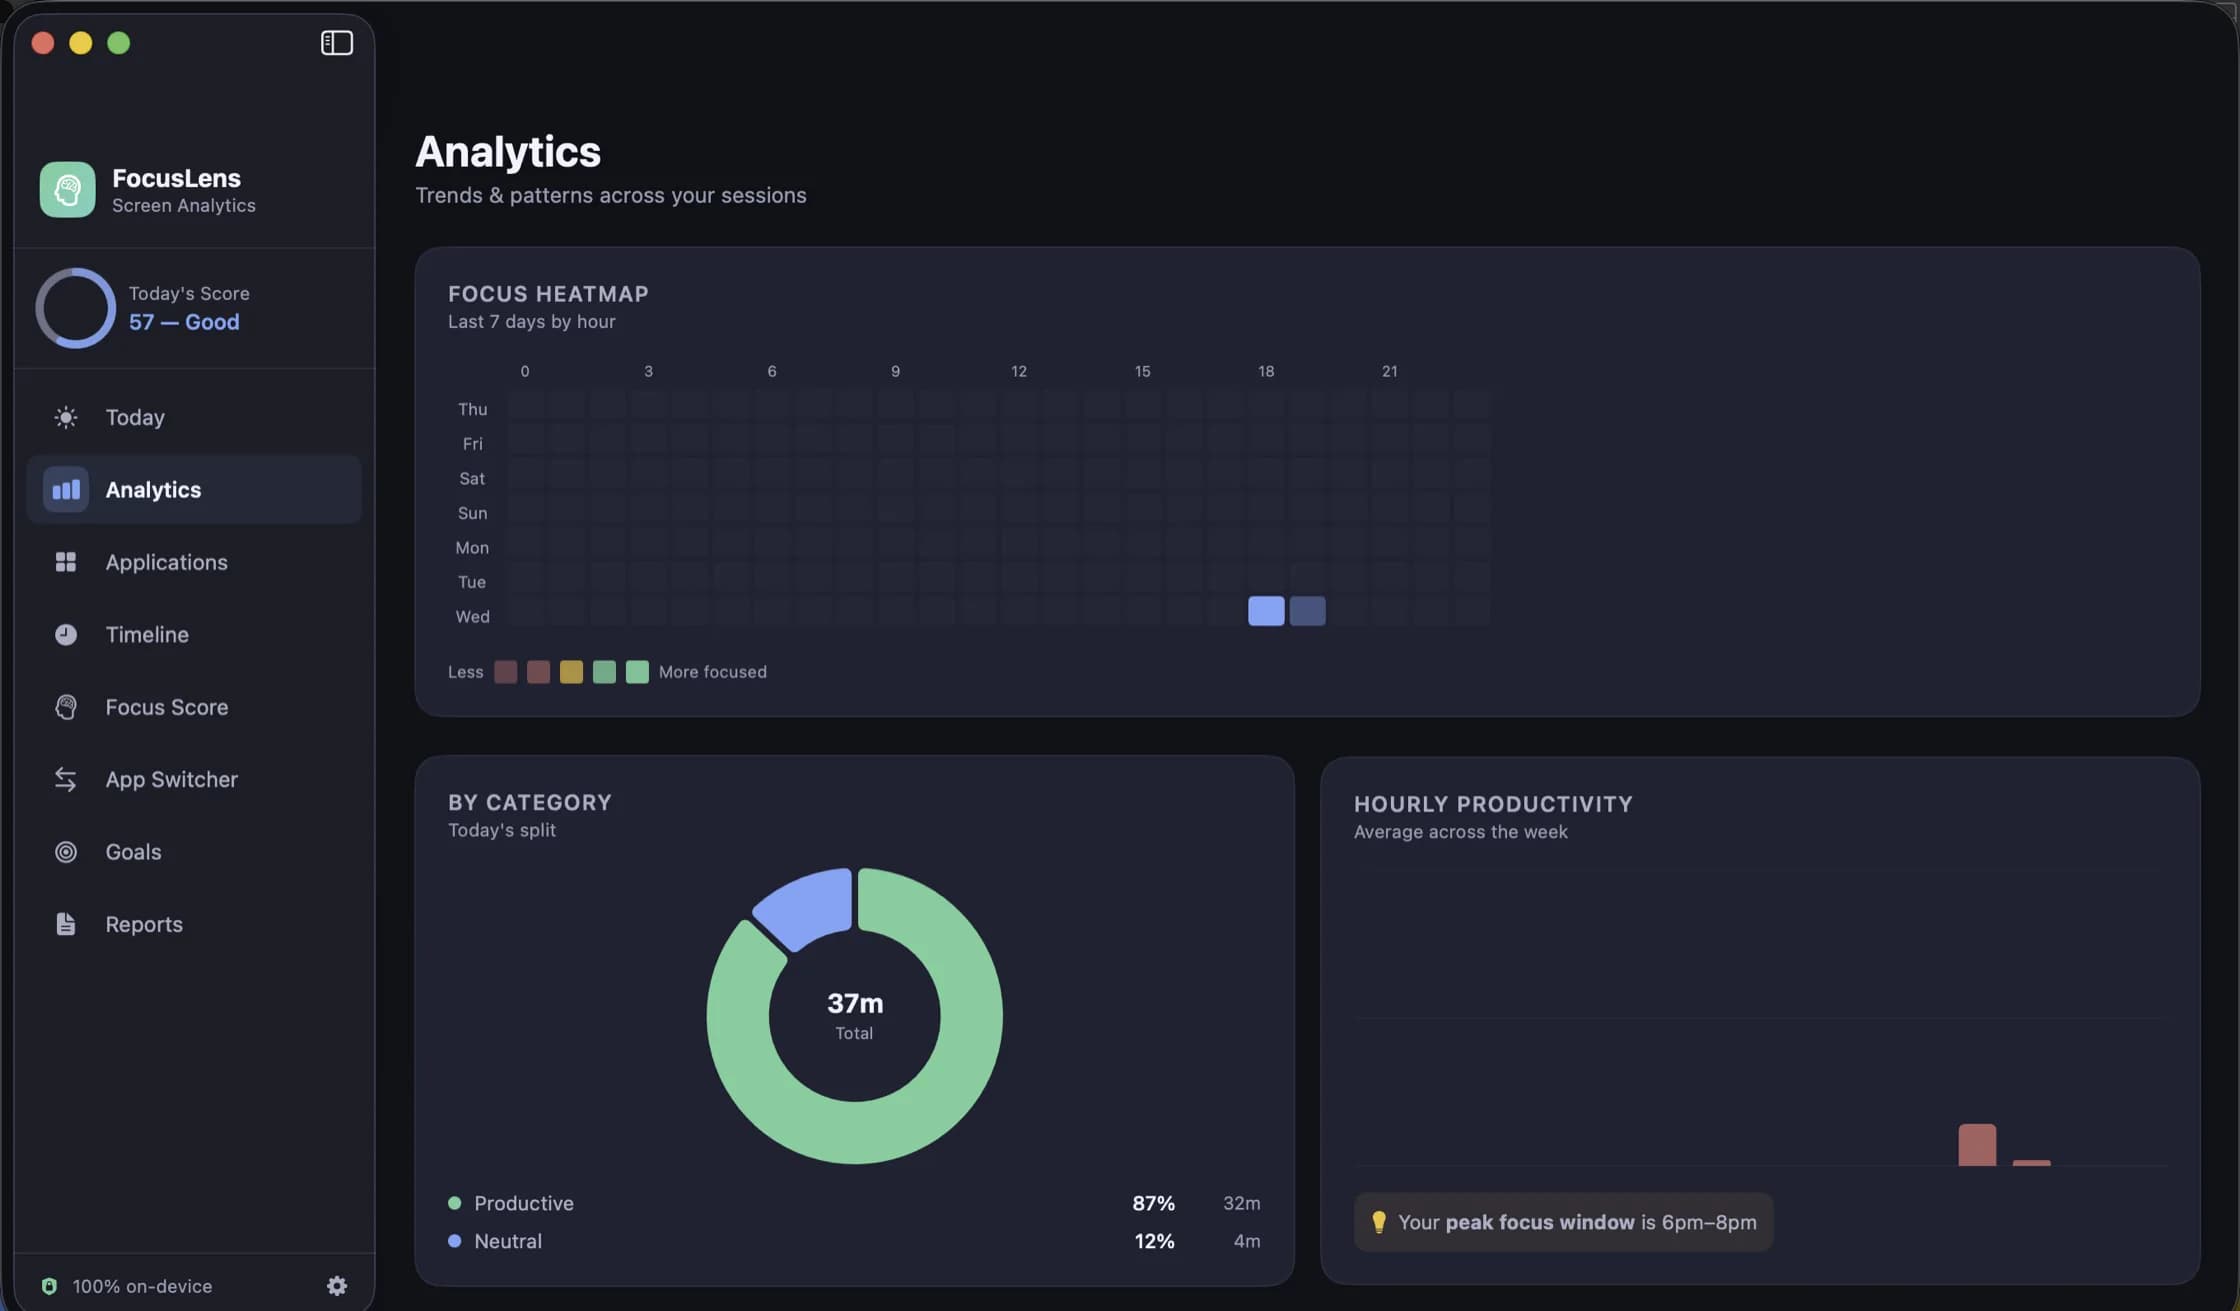The image size is (2240, 1311).
Task: Open the Reports page label
Action: point(144,924)
